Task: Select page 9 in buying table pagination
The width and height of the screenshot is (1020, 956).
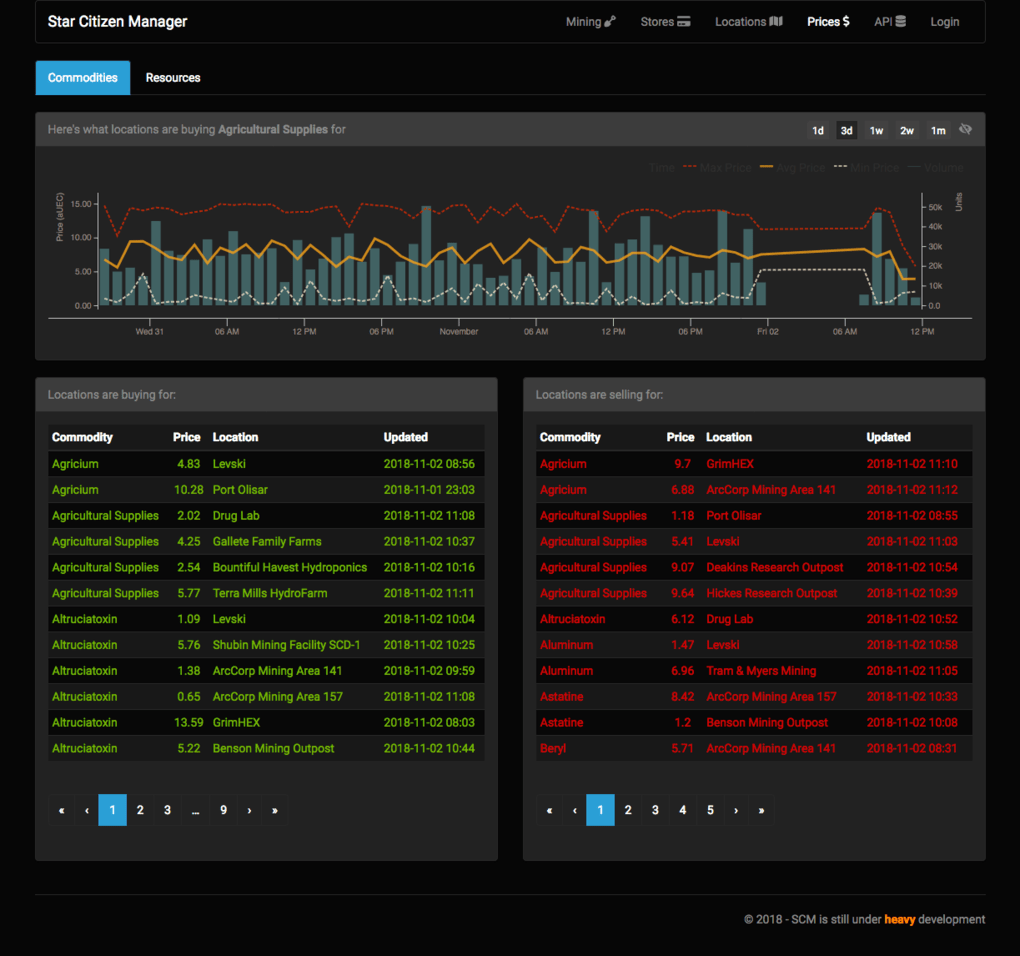Action: pos(223,810)
